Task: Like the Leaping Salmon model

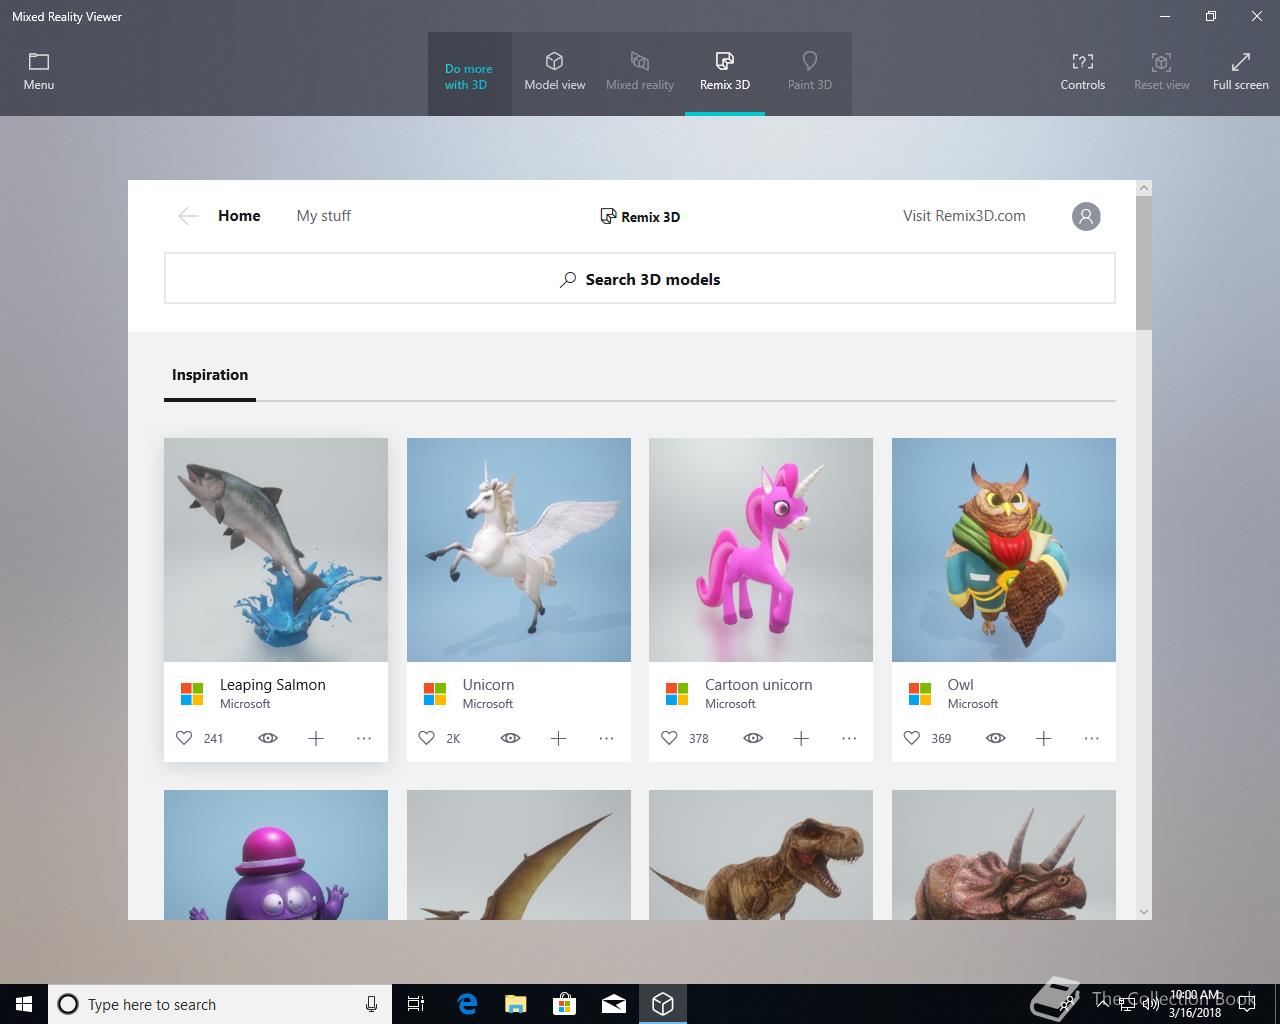Action: click(x=184, y=738)
